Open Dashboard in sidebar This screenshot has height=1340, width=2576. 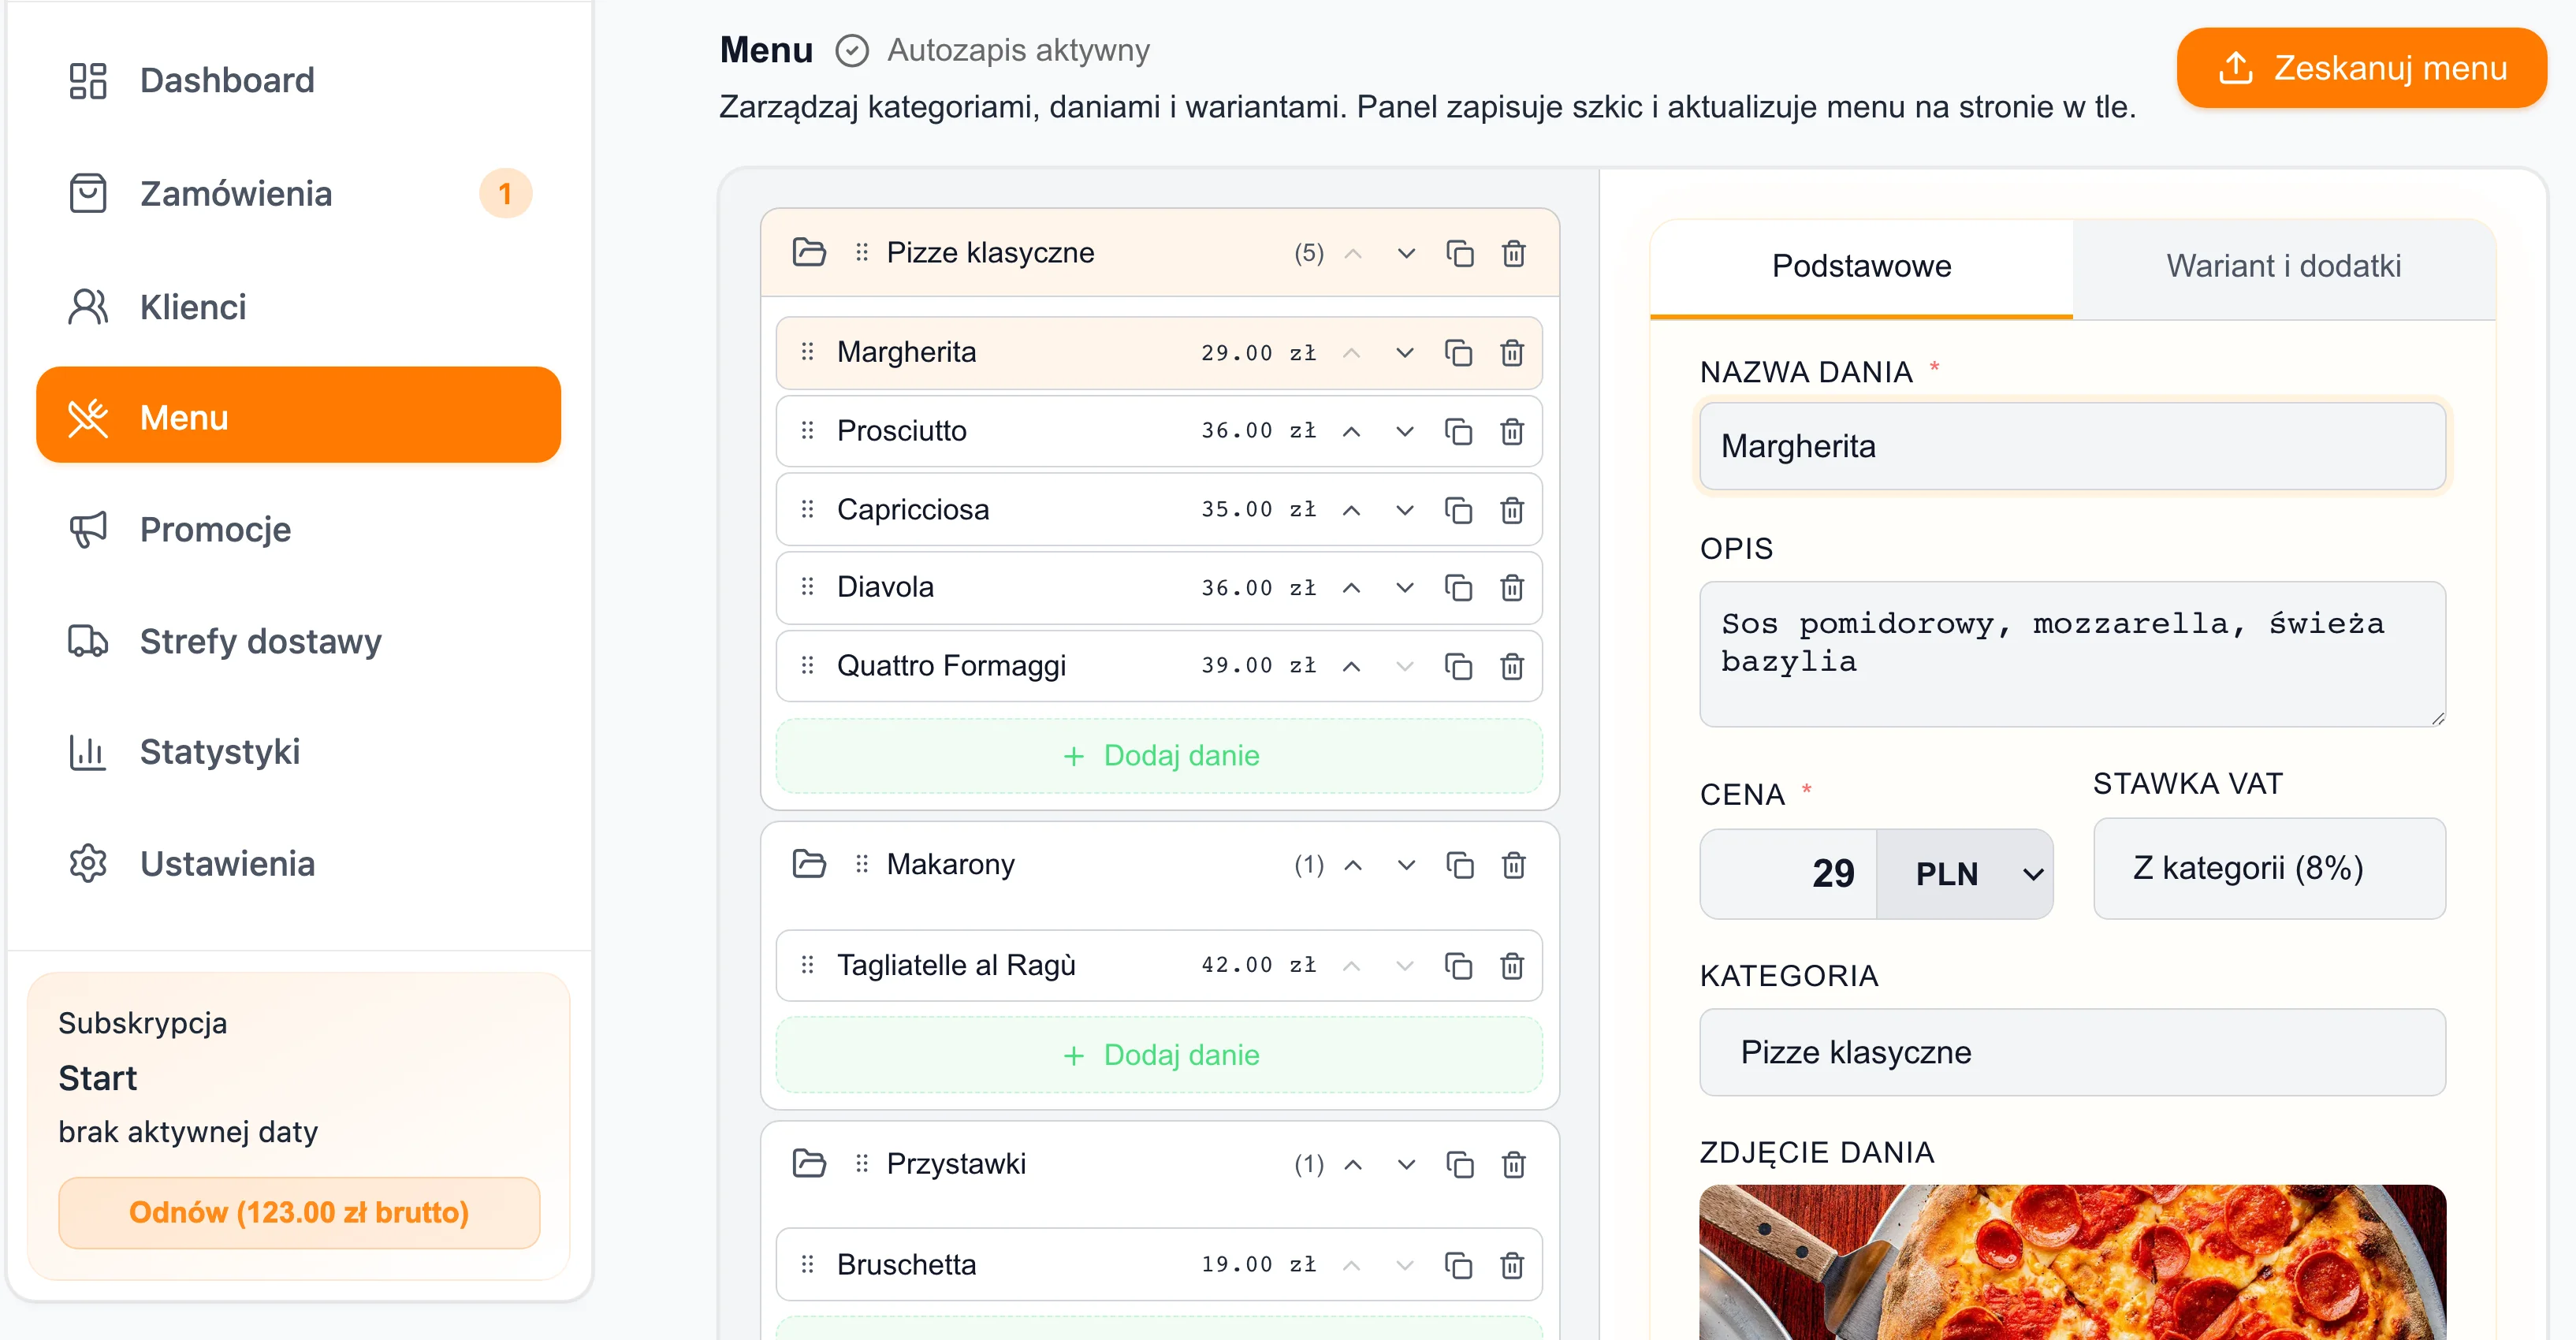tap(298, 80)
